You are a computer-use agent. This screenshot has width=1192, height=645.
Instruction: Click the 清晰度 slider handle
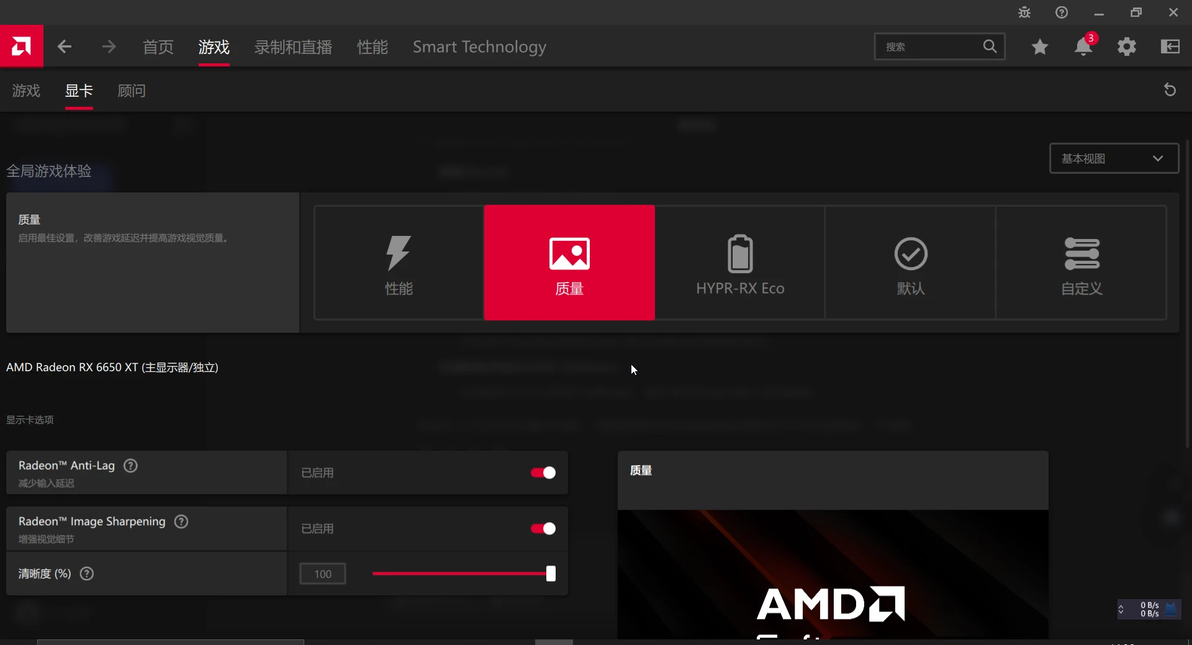(550, 574)
